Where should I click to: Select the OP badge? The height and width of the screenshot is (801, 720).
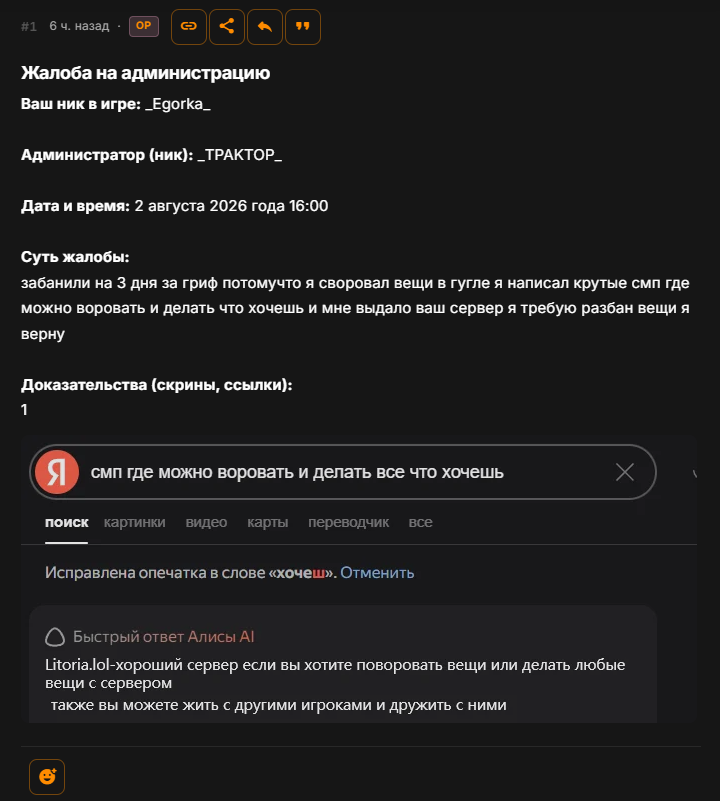pos(144,26)
